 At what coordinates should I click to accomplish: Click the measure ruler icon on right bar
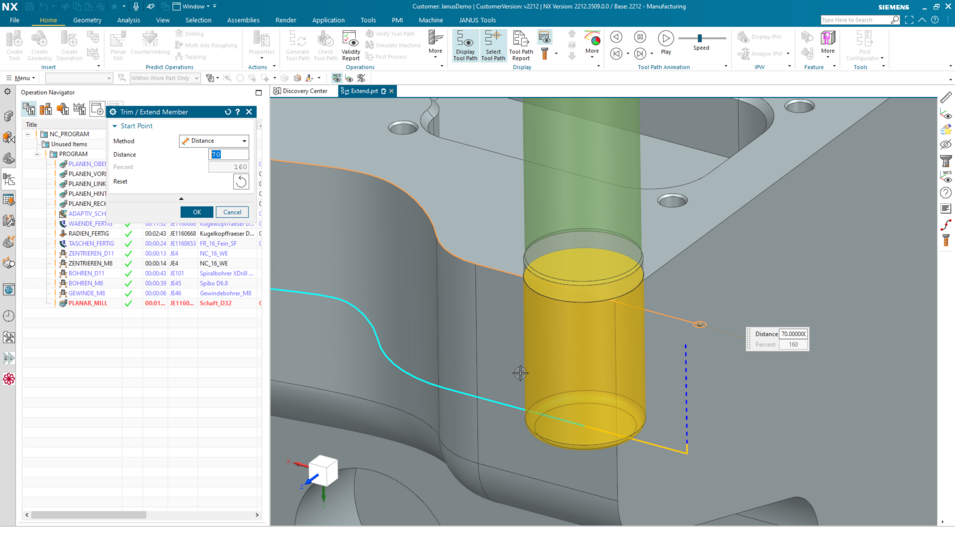coord(946,97)
